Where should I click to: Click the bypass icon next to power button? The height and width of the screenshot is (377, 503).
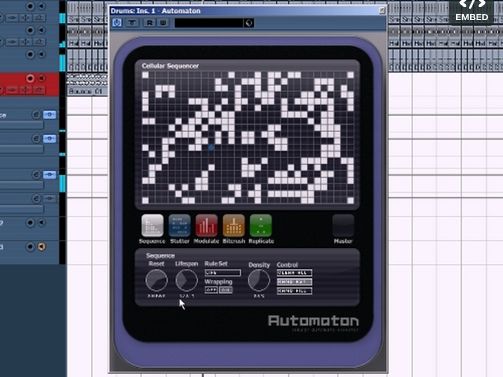pyautogui.click(x=132, y=23)
